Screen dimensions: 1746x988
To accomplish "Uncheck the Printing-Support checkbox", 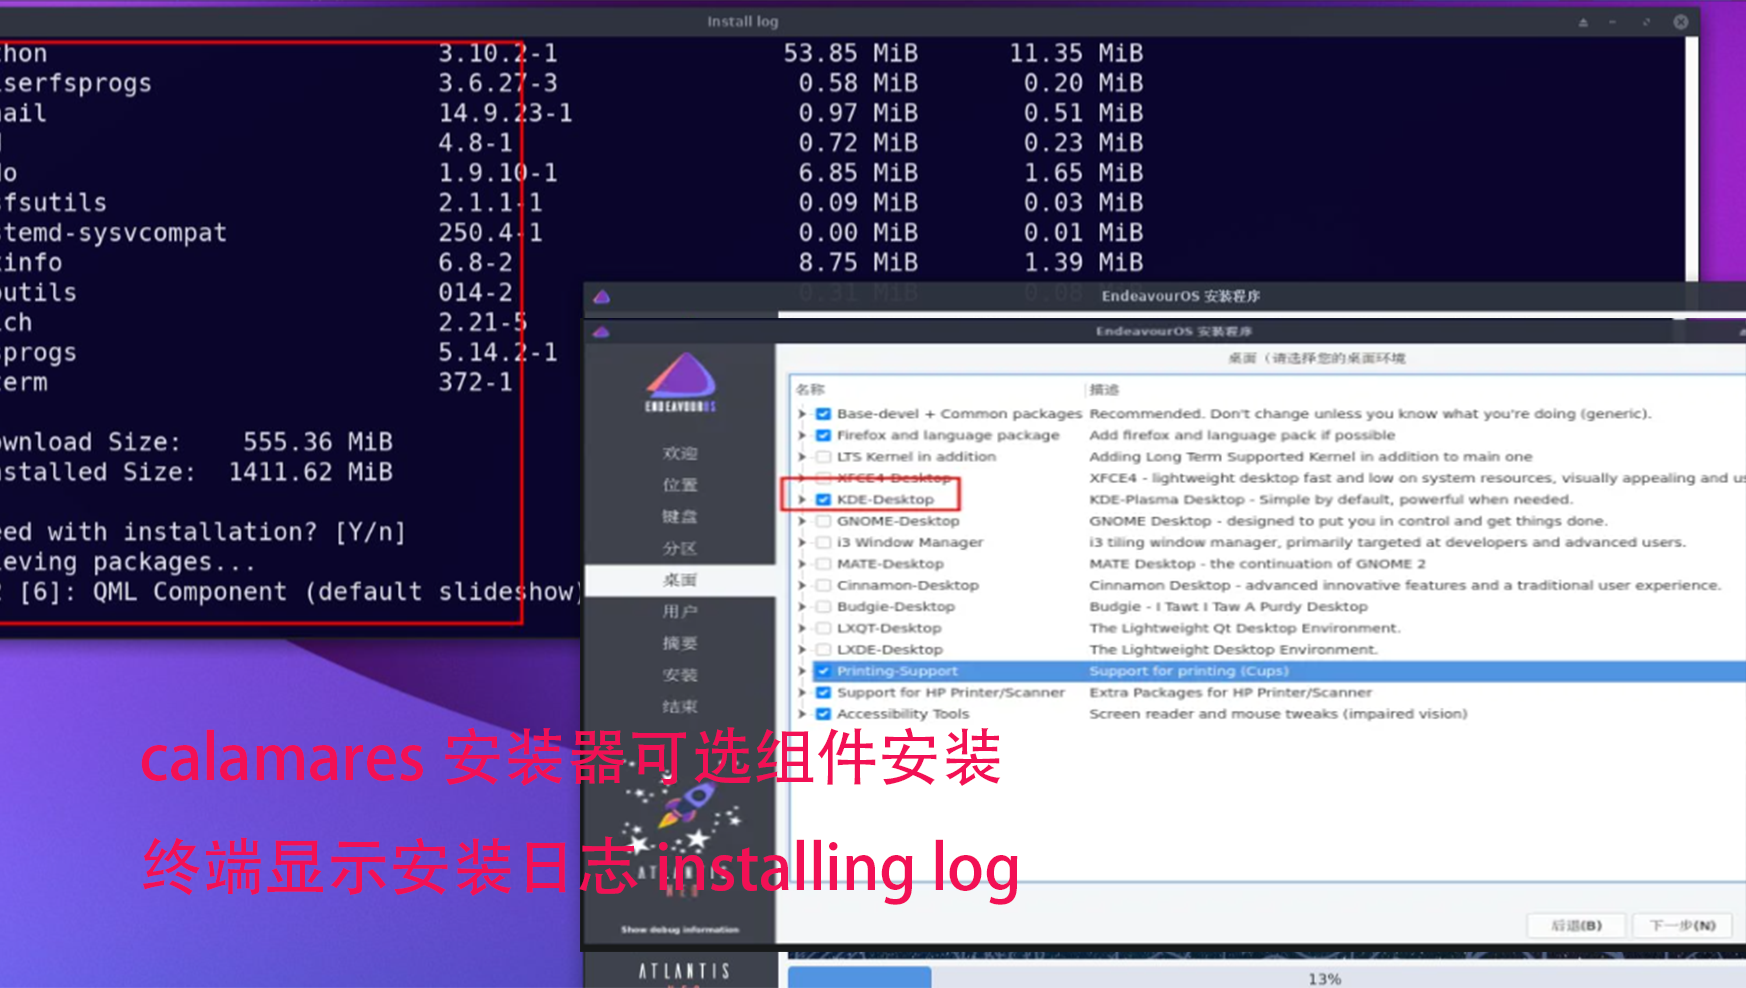I will pyautogui.click(x=823, y=671).
